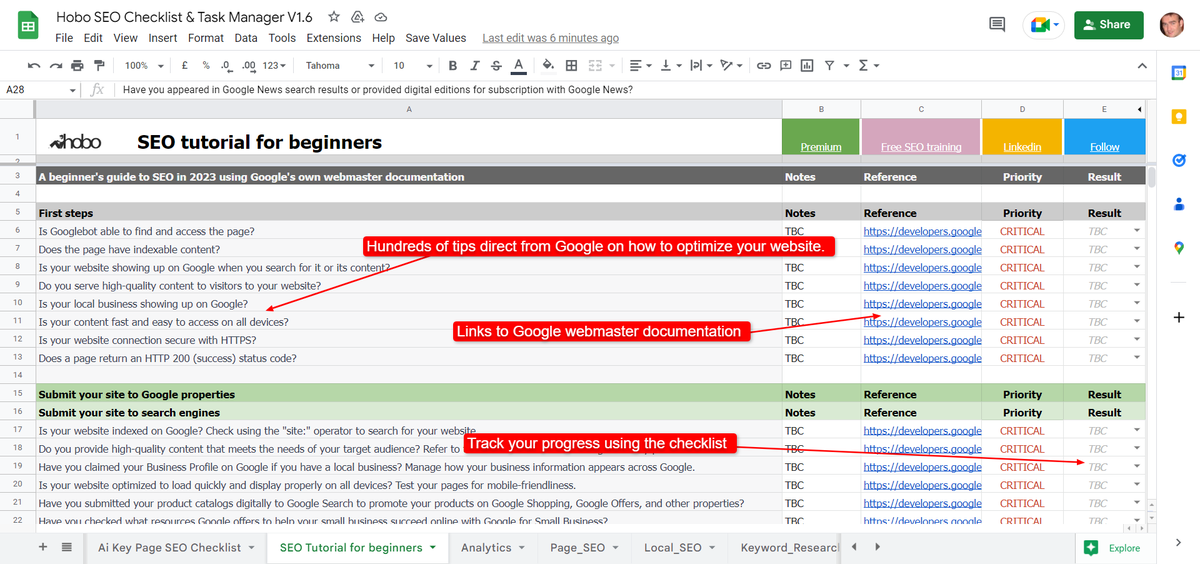
Task: Open the Extensions menu
Action: point(334,38)
